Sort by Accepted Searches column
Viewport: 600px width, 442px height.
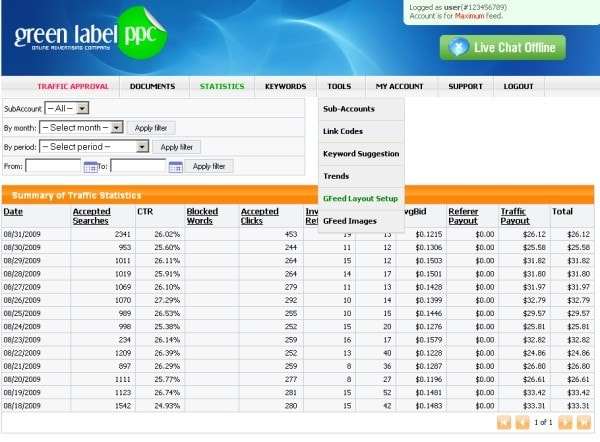click(x=91, y=216)
